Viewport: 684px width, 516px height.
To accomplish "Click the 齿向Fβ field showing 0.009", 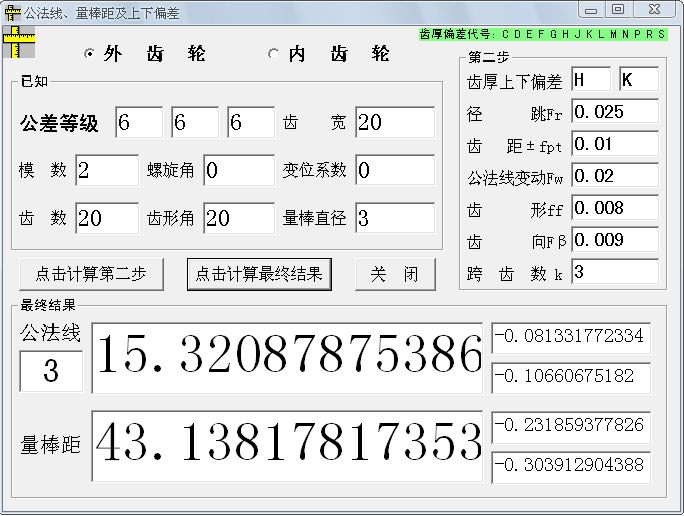I will 615,240.
